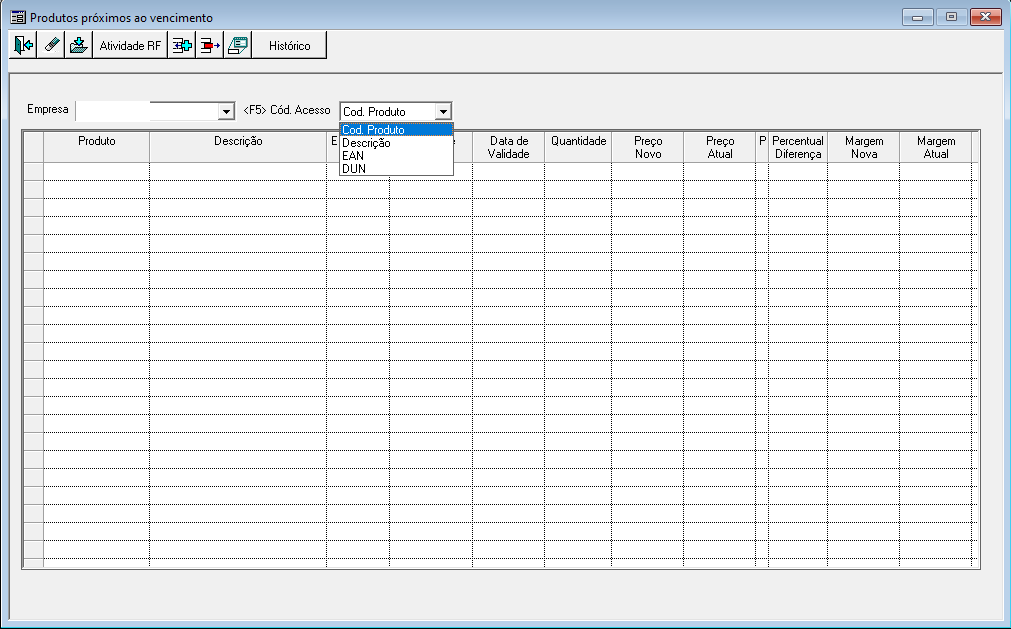Click the Descrição column header in grid

tap(238, 147)
